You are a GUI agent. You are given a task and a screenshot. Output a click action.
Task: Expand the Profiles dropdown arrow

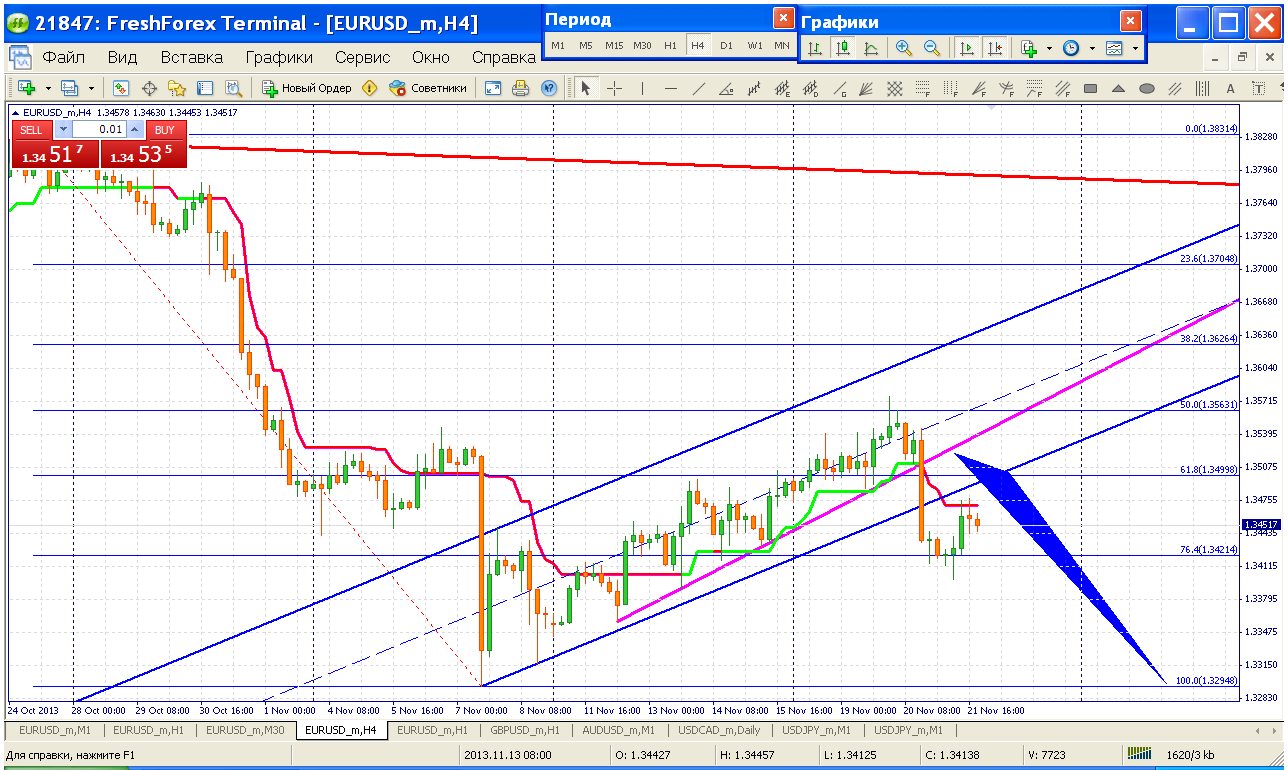[x=91, y=88]
